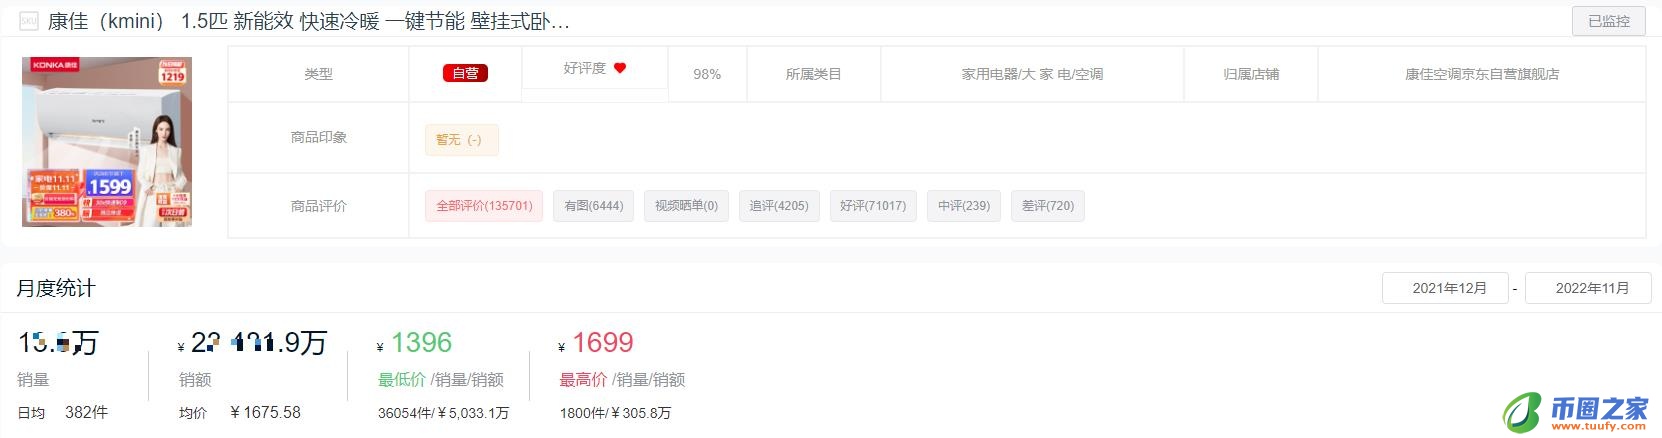The width and height of the screenshot is (1662, 438).
Task: Click the 已监控 button
Action: click(1609, 21)
